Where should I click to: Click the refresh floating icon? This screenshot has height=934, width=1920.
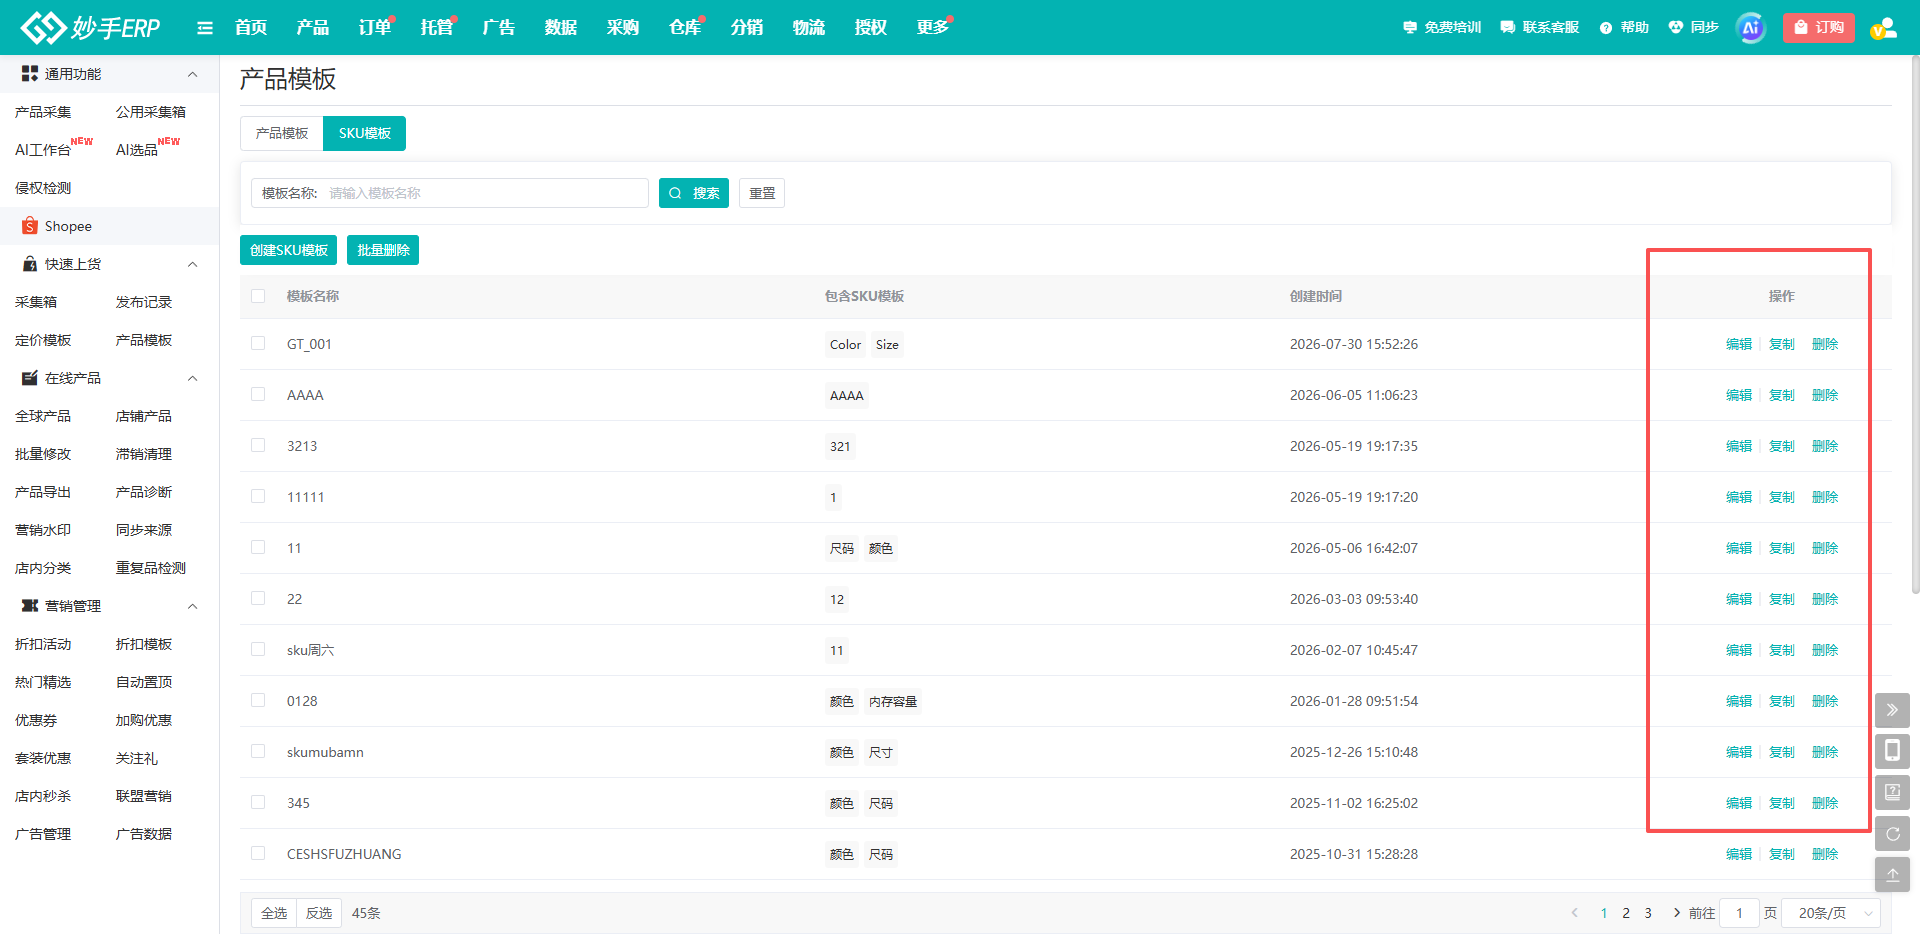[1892, 833]
